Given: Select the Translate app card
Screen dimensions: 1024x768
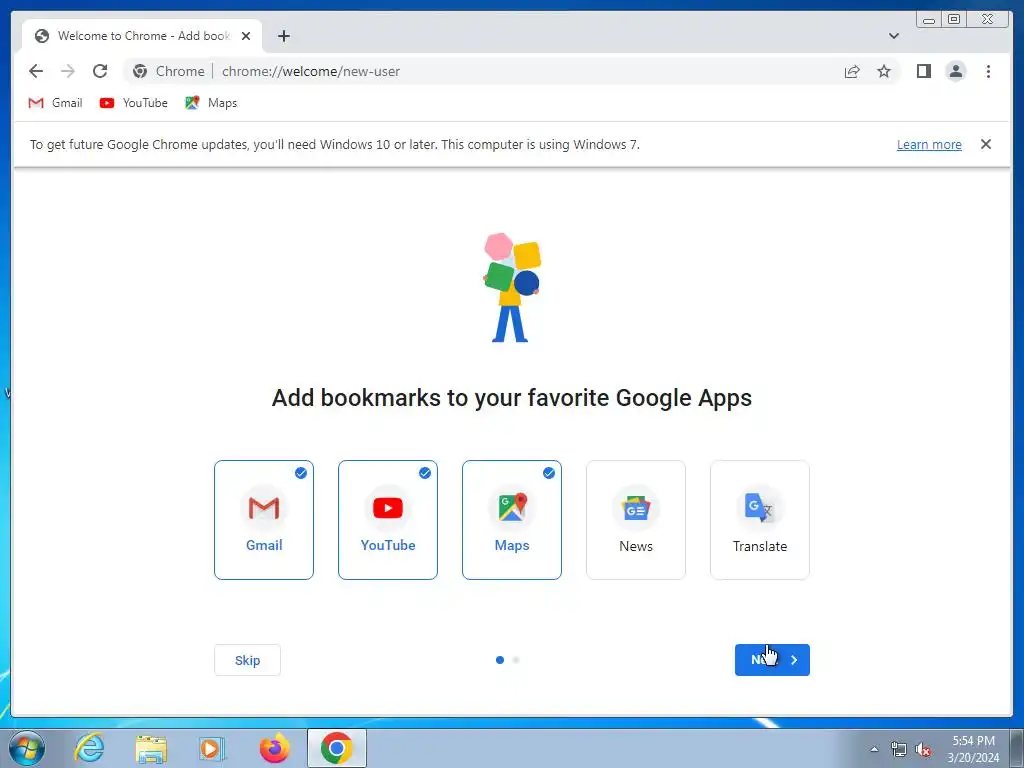Looking at the screenshot, I should point(760,520).
